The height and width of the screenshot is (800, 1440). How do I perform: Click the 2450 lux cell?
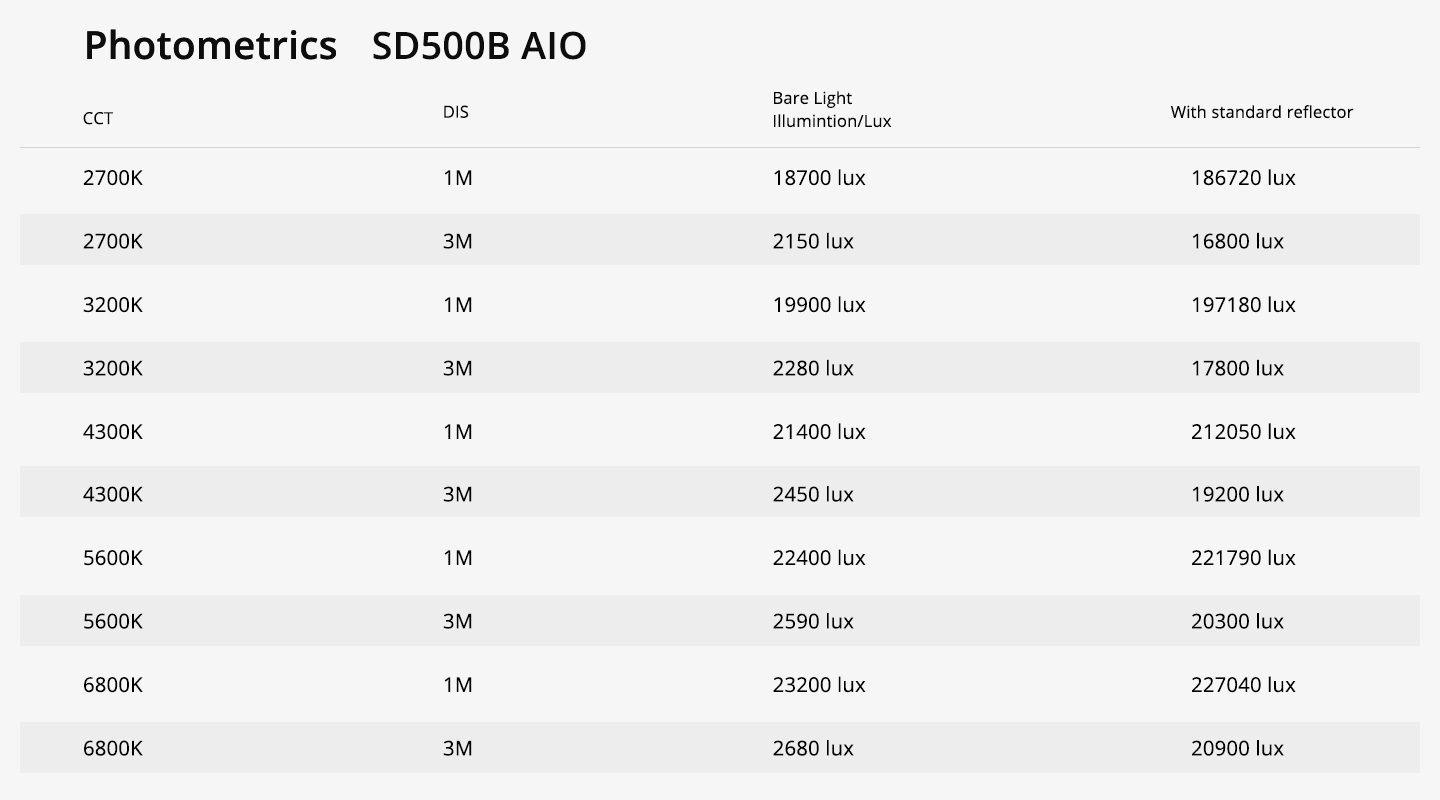[x=813, y=494]
